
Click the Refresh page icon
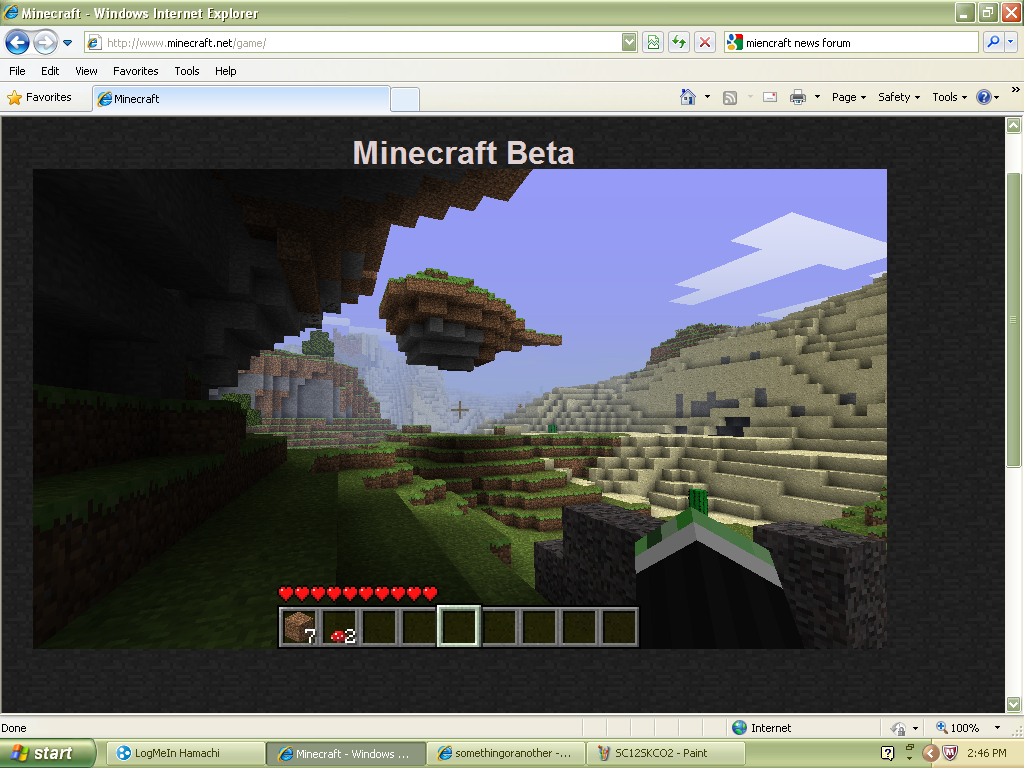[679, 43]
